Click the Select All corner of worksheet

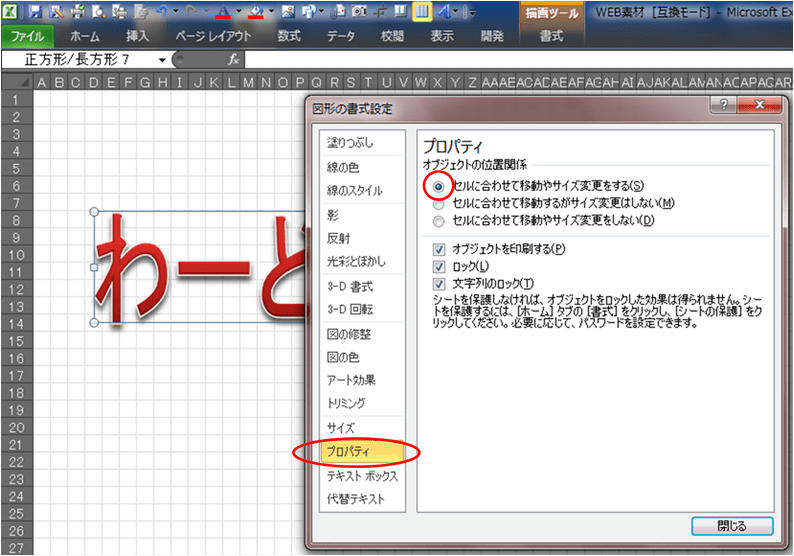pos(17,82)
